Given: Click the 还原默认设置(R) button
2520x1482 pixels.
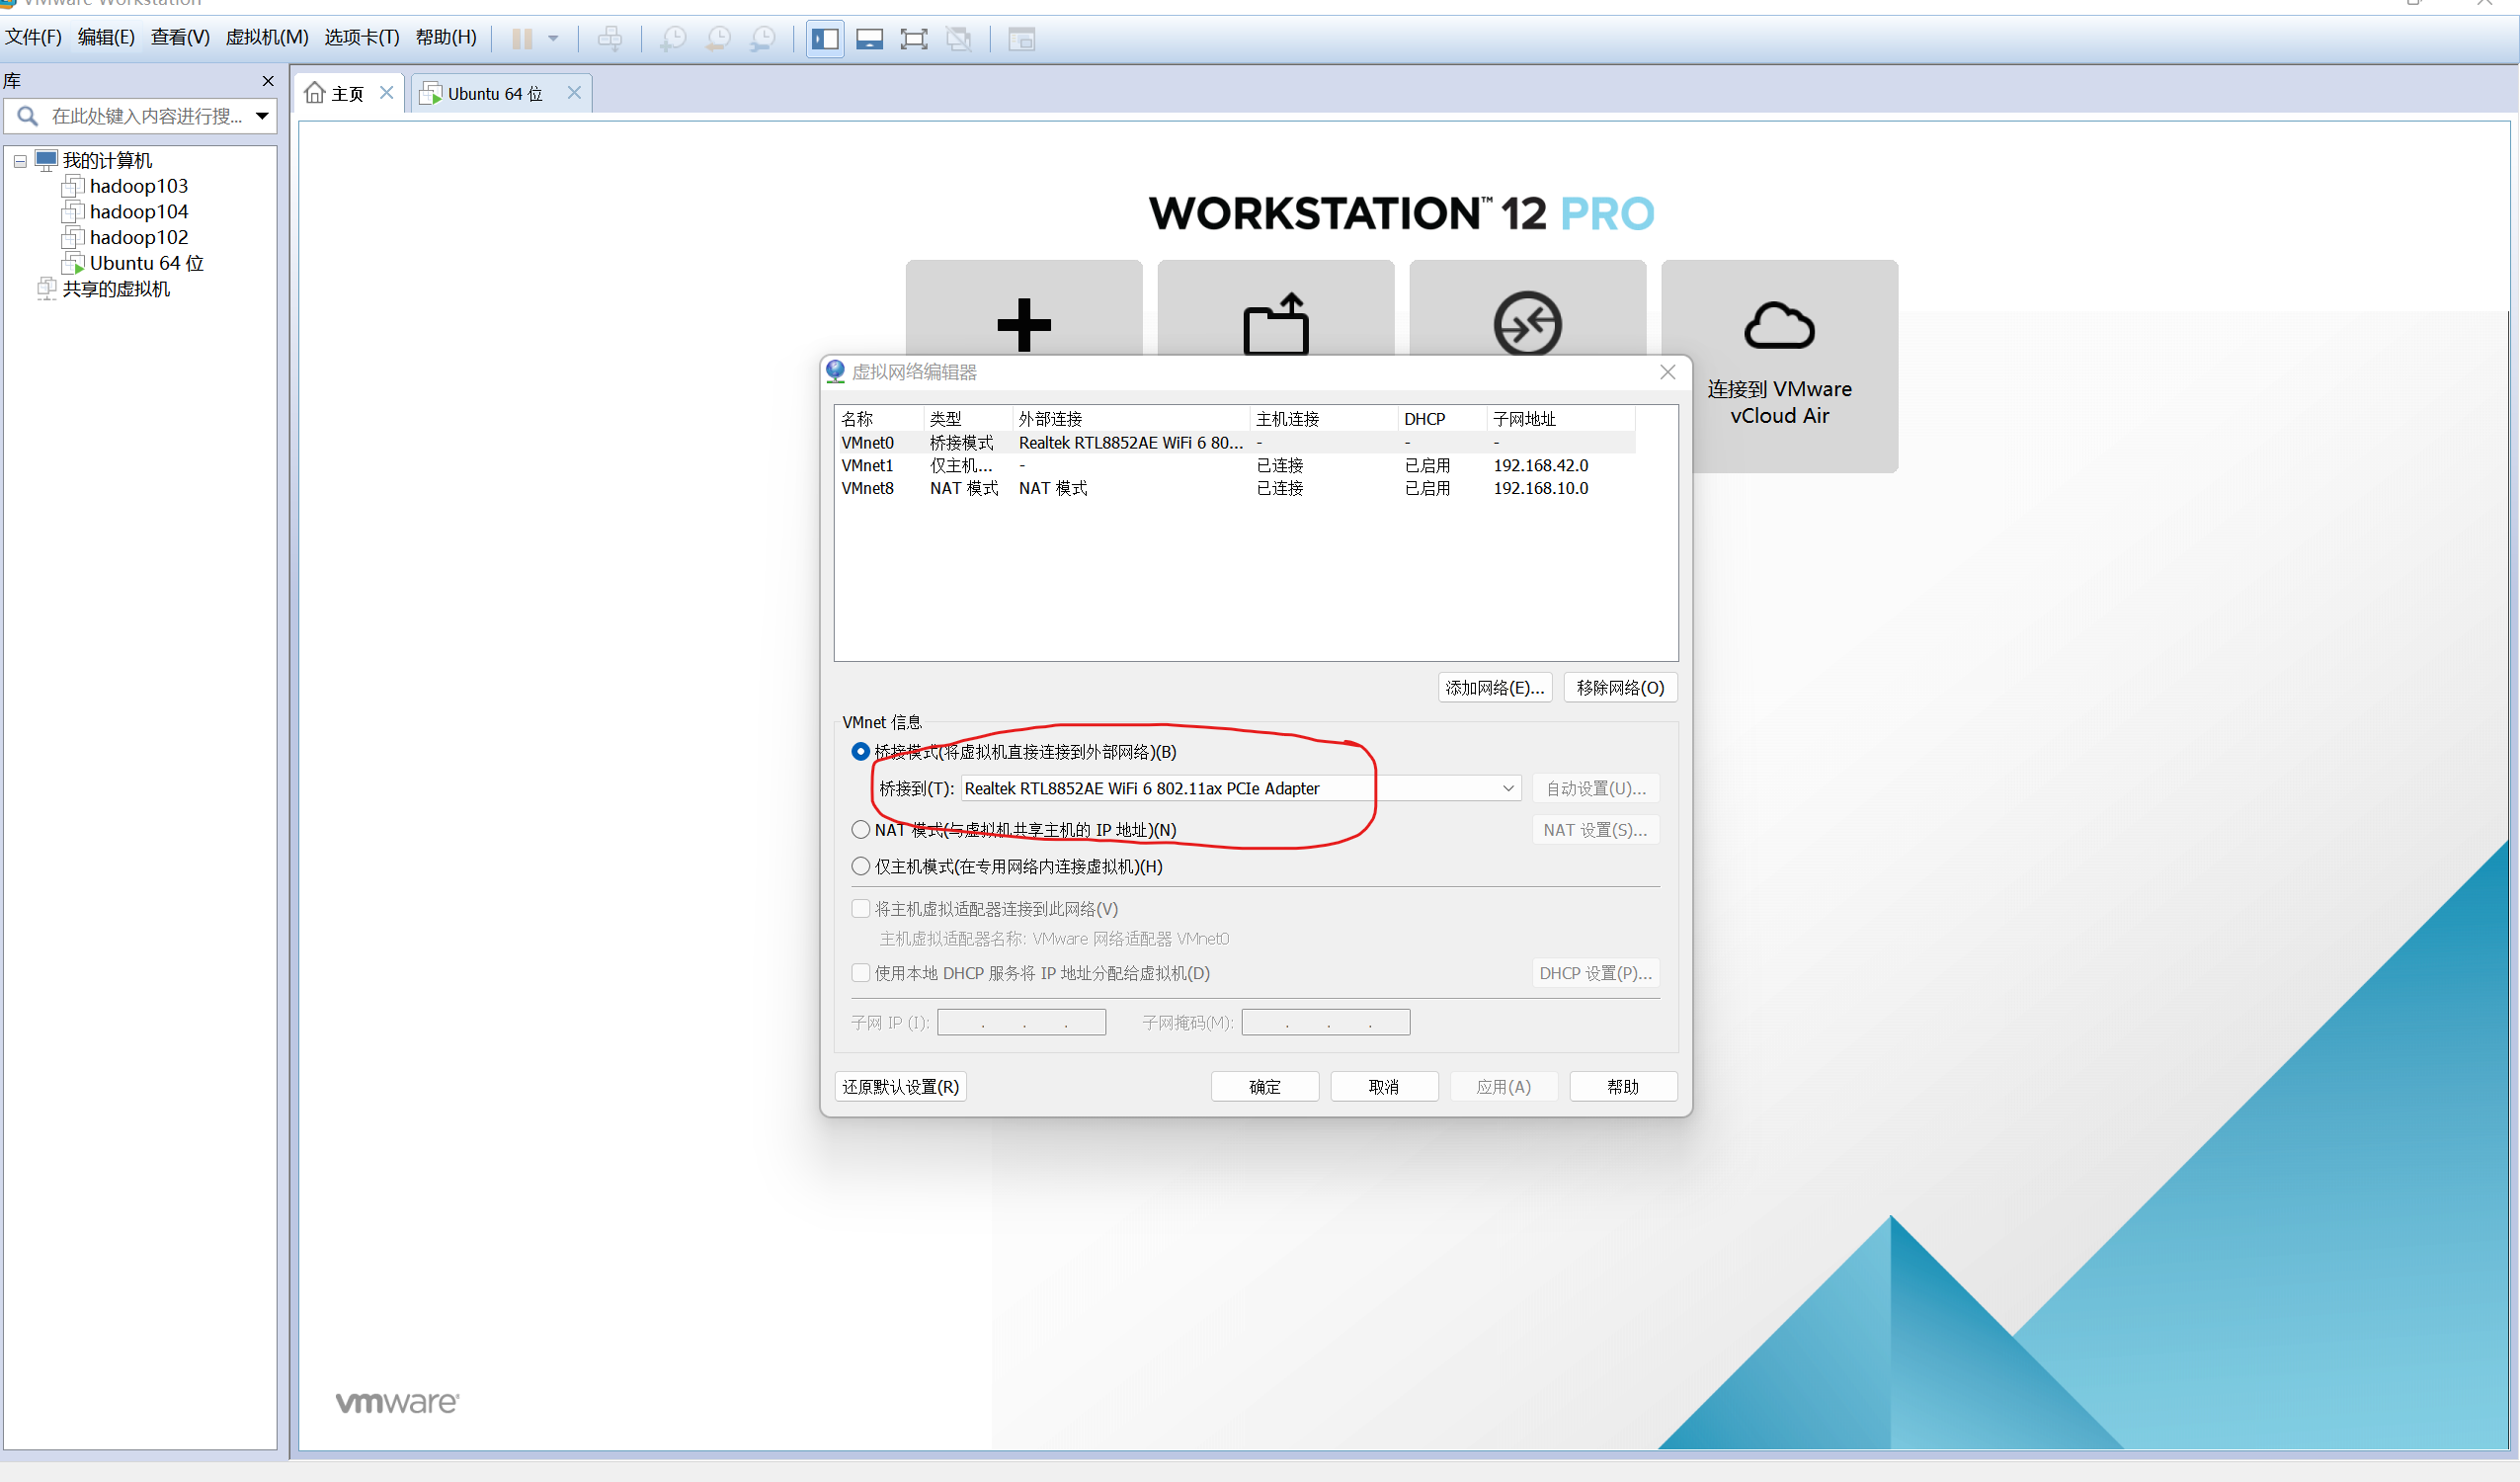Looking at the screenshot, I should [x=899, y=1086].
